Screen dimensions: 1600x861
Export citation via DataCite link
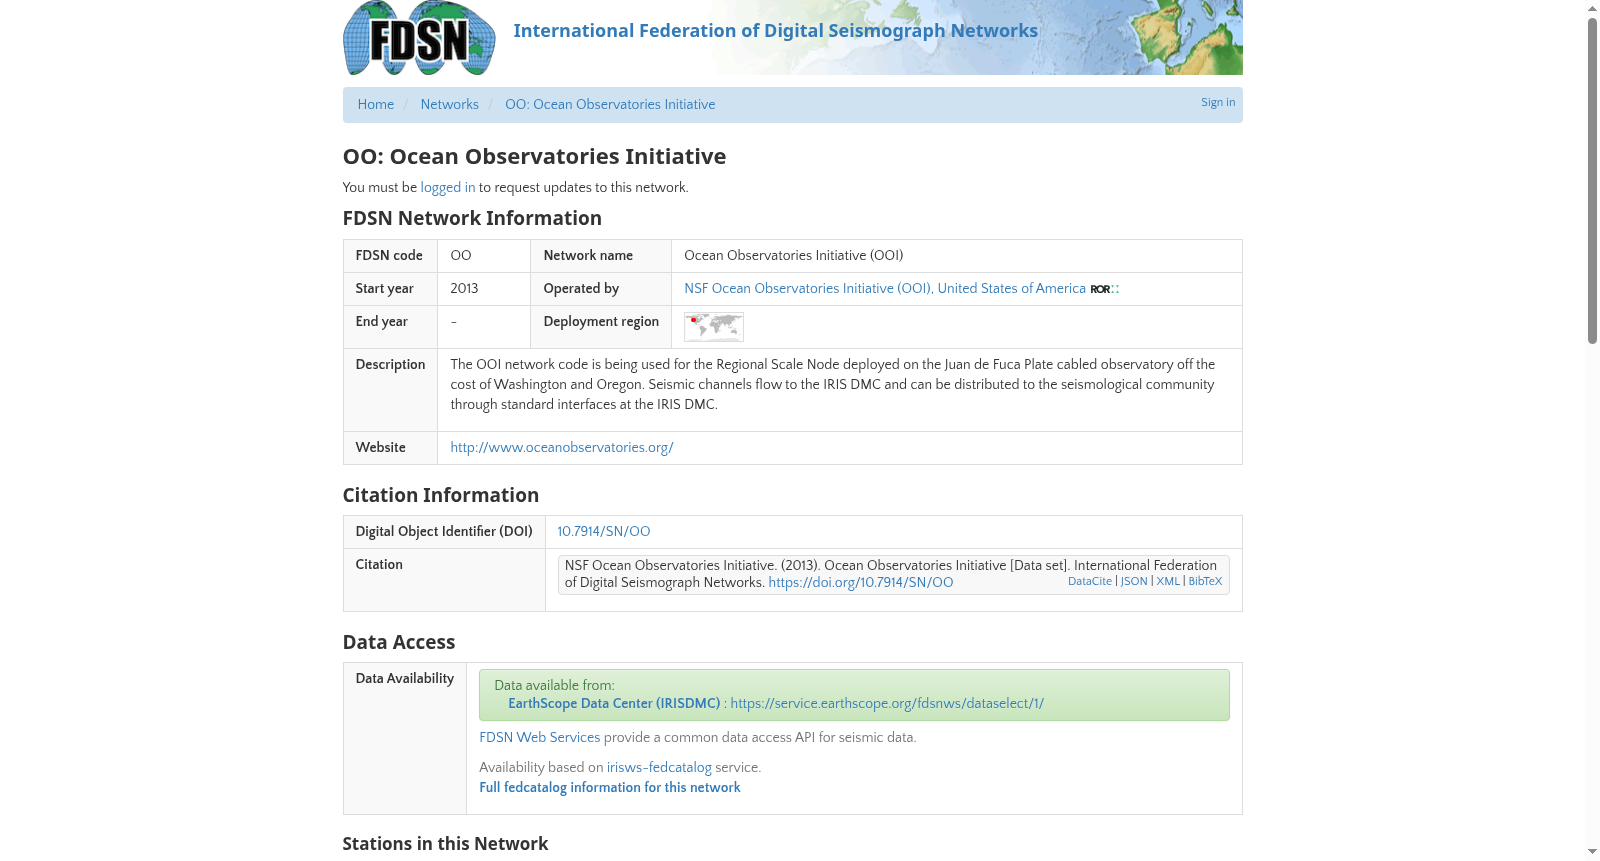(1090, 581)
